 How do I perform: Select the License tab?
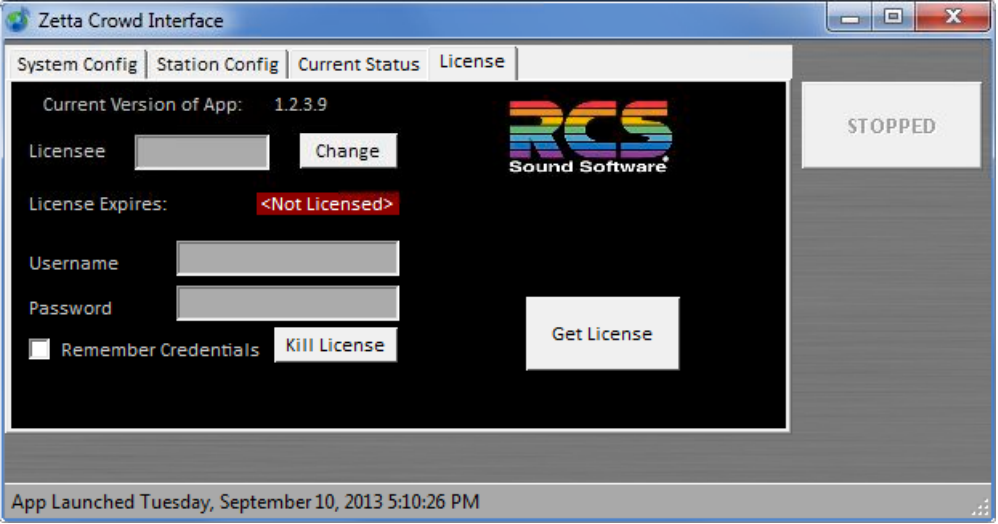(x=472, y=62)
